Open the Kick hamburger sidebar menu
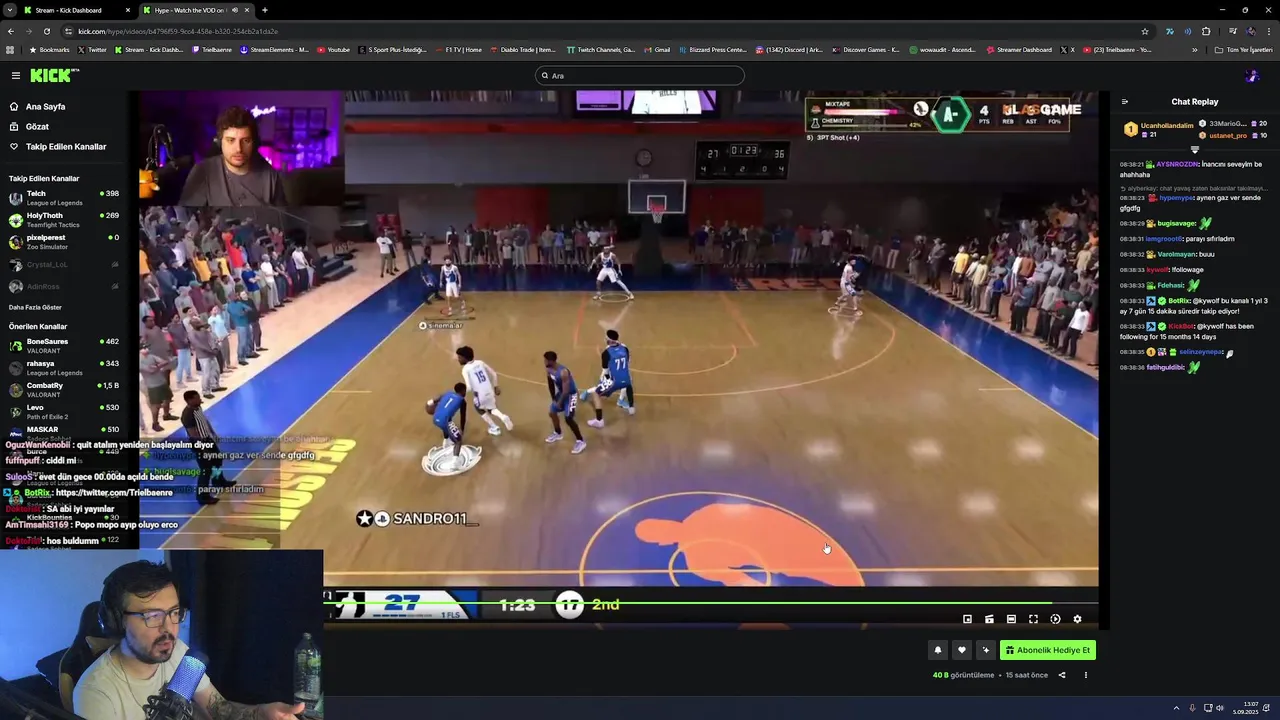The width and height of the screenshot is (1280, 720). [x=16, y=75]
